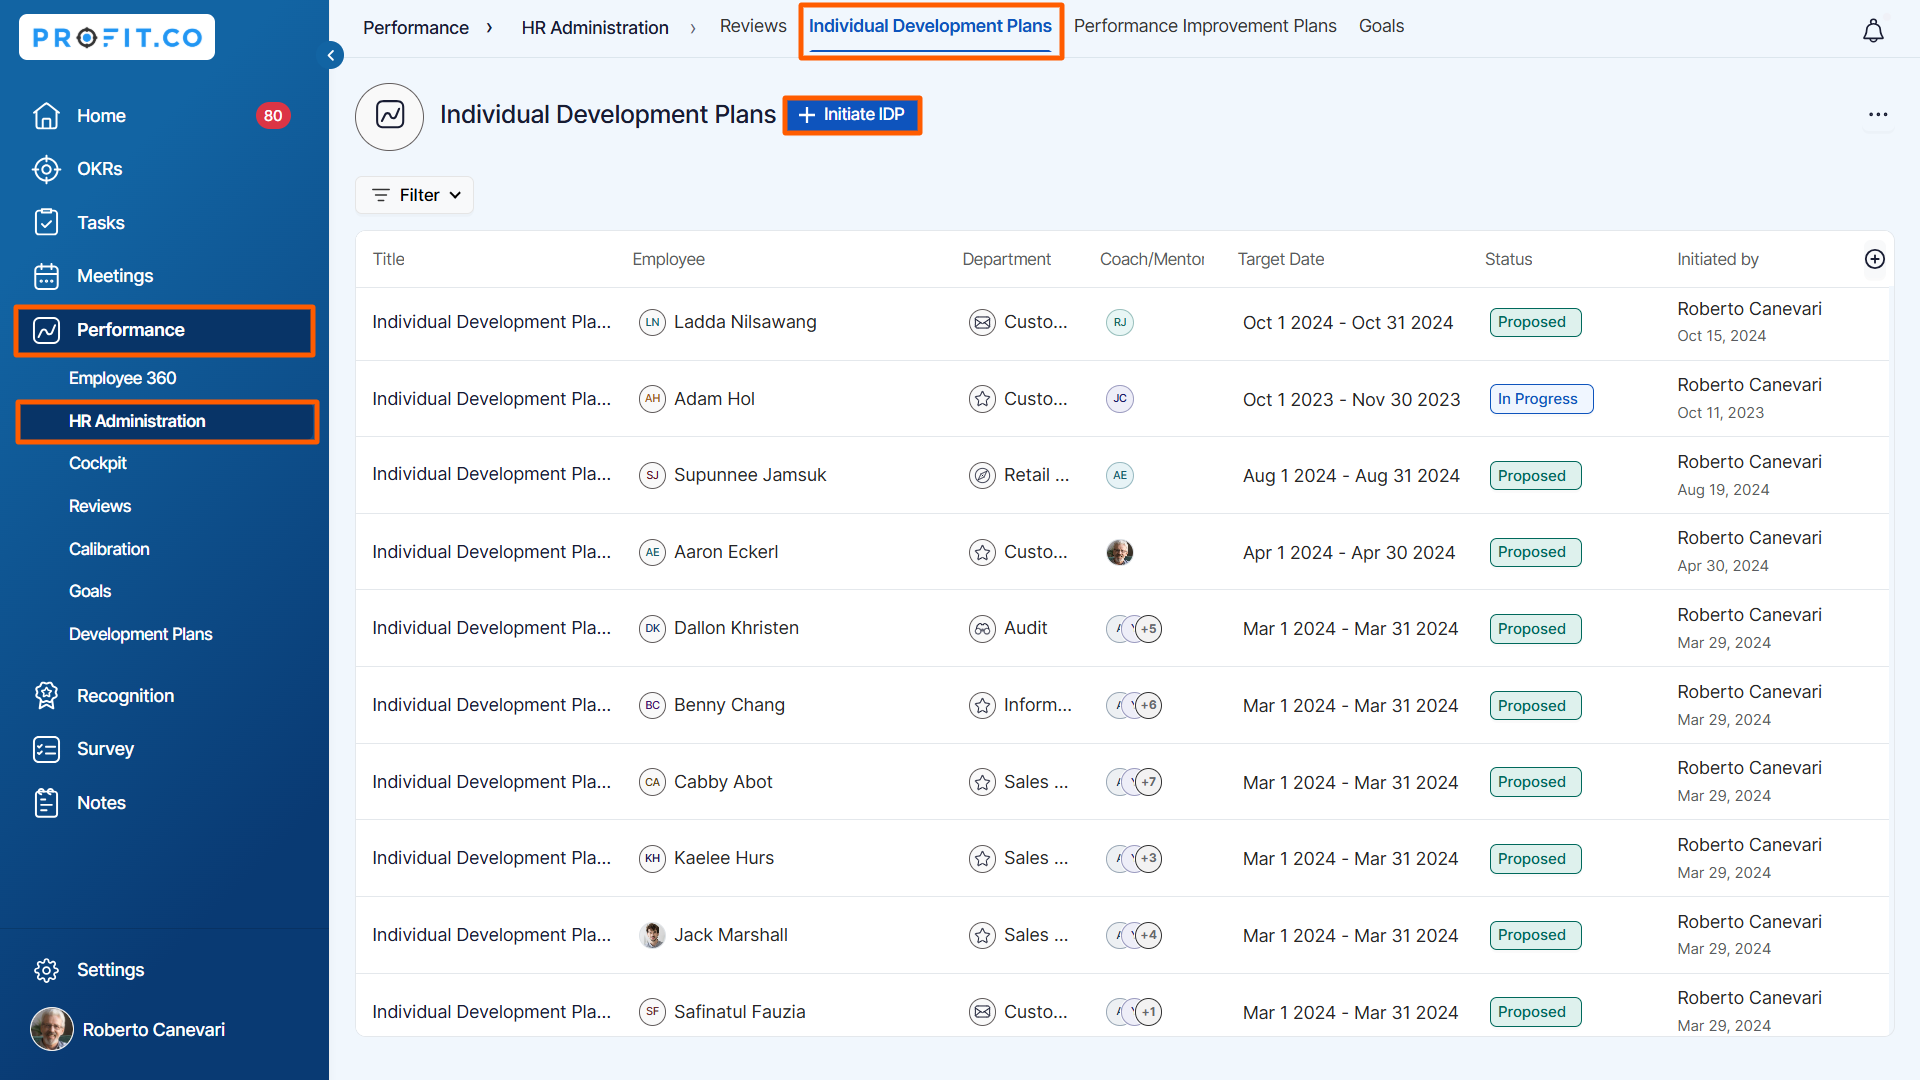1920x1080 pixels.
Task: Click the +4 mentors badge for Jack Marshall
Action: (1149, 935)
